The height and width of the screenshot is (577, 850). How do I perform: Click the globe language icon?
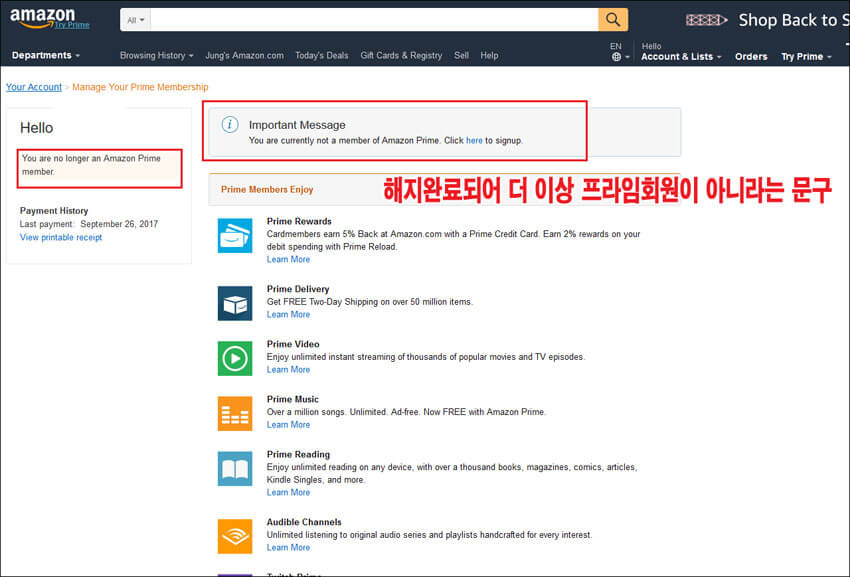616,57
